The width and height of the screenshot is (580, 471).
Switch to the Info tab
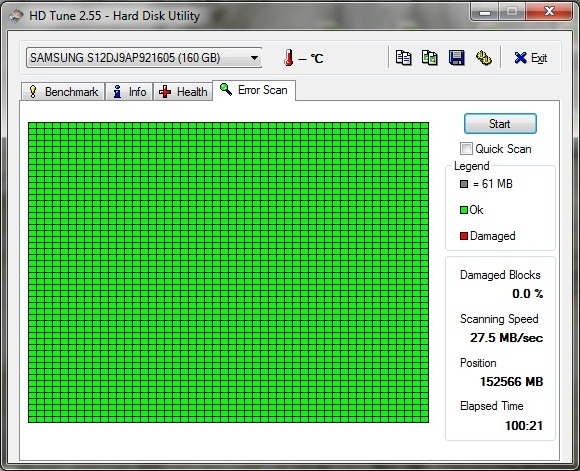pos(129,91)
